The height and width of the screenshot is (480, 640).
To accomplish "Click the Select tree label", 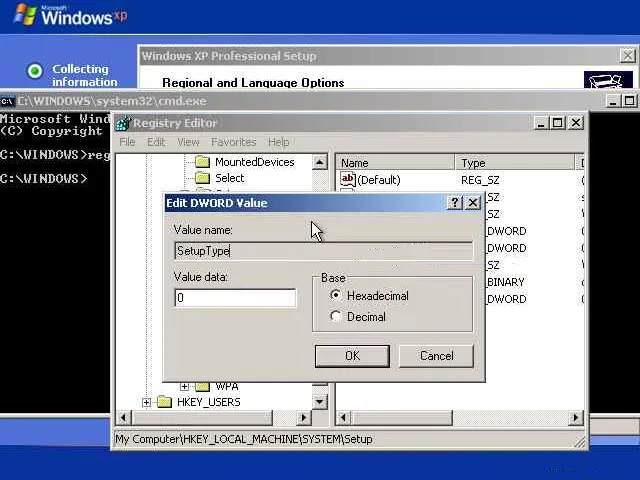I will [x=229, y=178].
